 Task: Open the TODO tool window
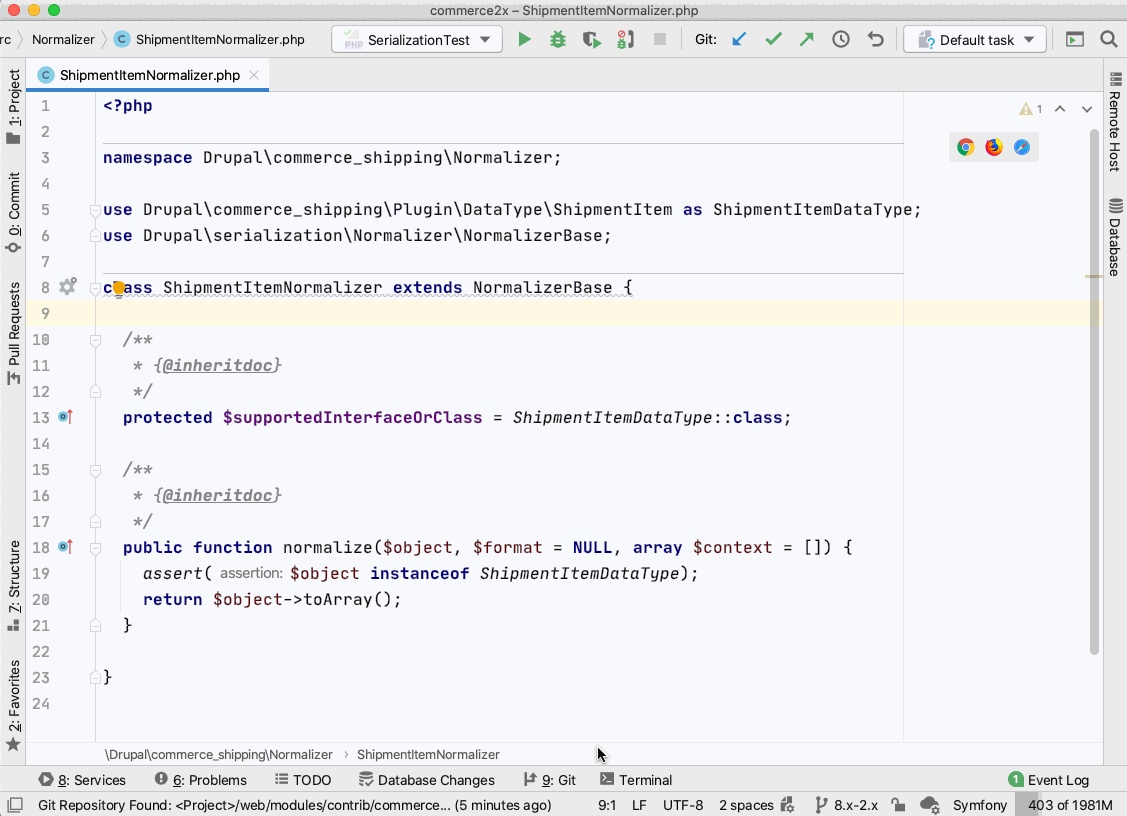point(303,780)
